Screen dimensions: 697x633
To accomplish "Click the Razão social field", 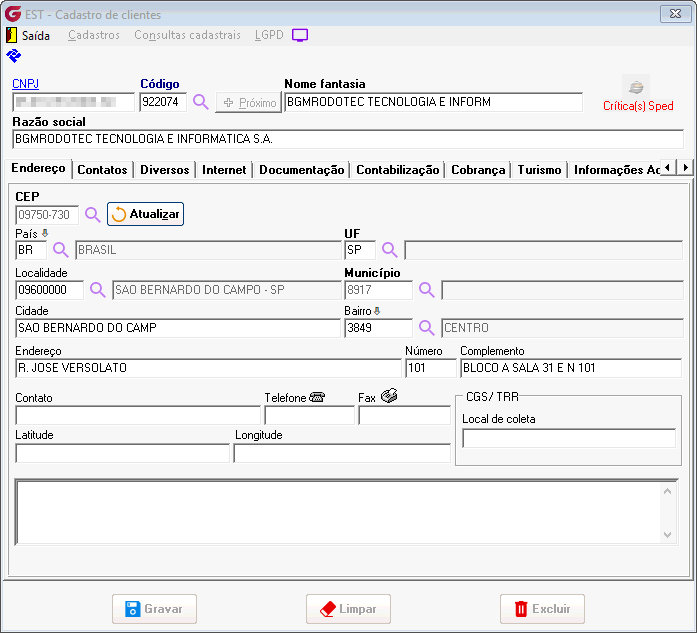I will tap(348, 139).
